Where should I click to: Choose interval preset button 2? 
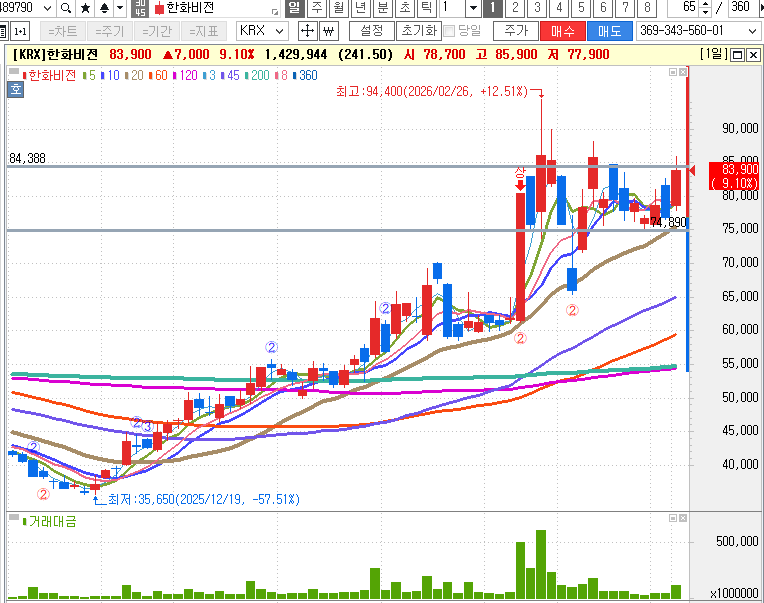coord(515,7)
